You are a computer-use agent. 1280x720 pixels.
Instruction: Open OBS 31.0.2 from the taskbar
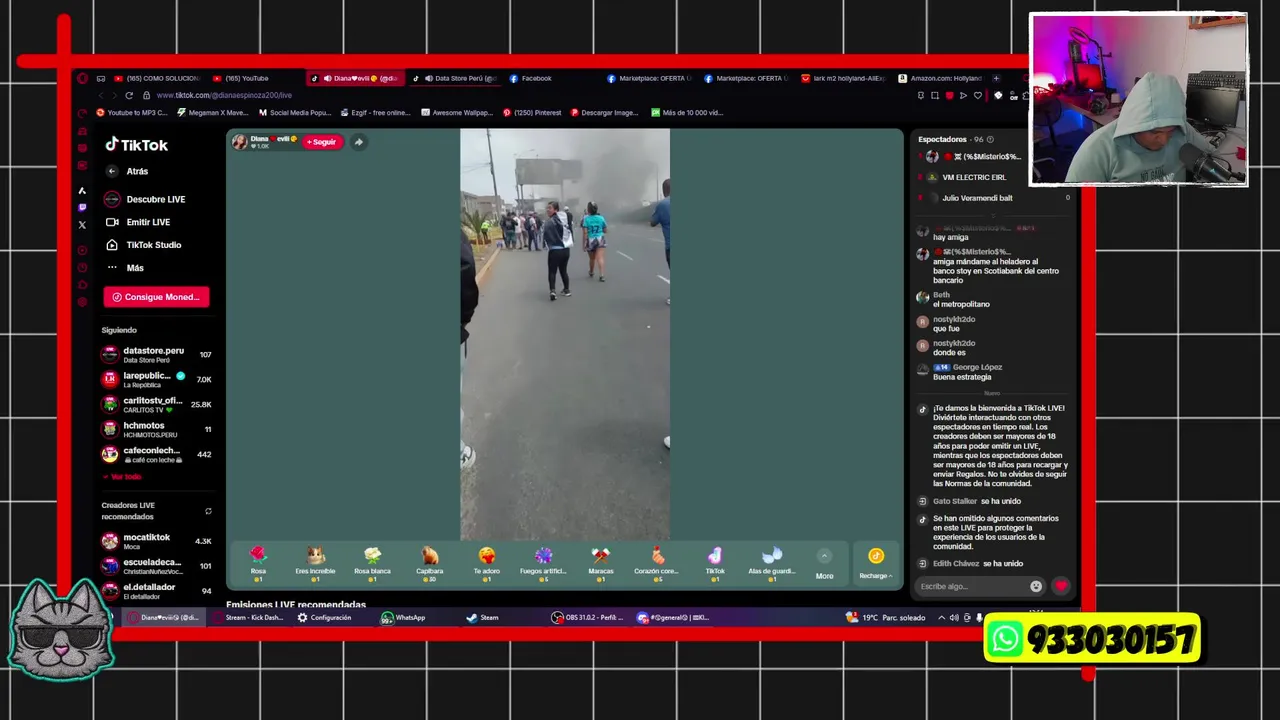pos(589,618)
